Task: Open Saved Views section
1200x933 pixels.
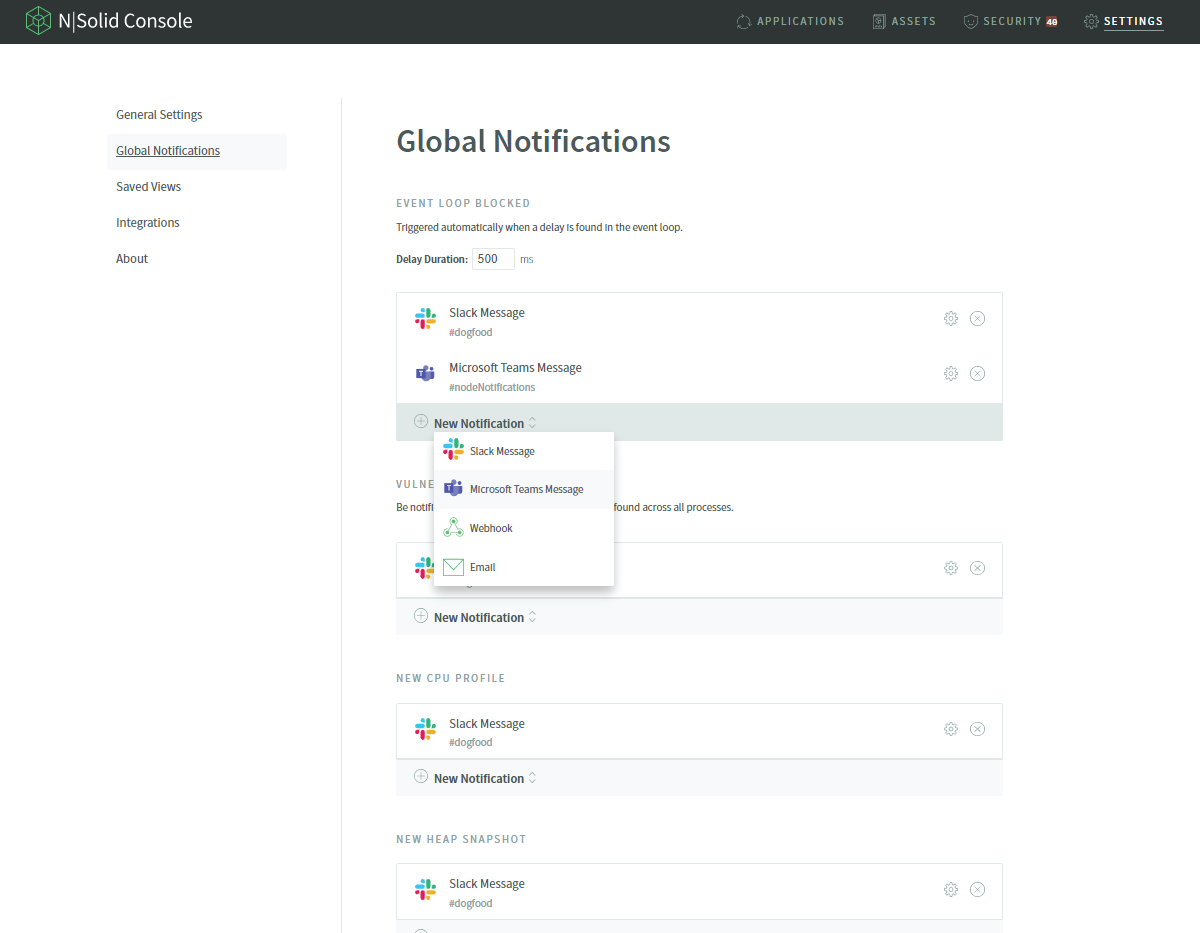Action: (148, 187)
